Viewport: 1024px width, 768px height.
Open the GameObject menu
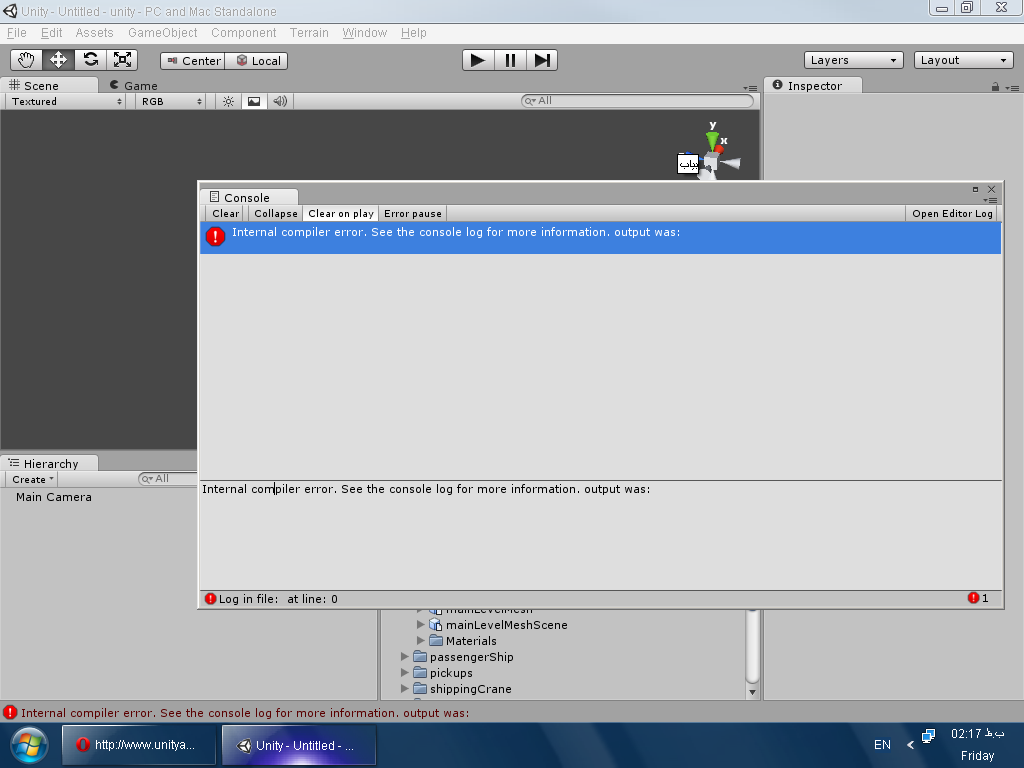click(162, 33)
